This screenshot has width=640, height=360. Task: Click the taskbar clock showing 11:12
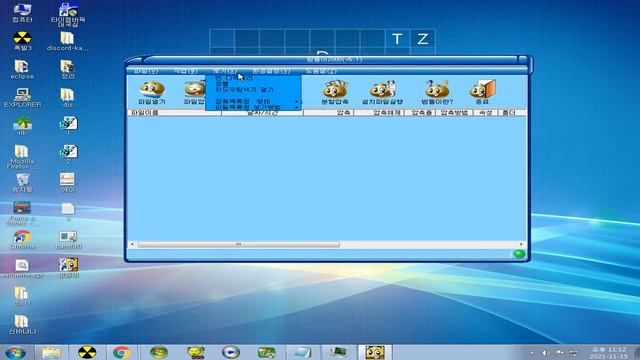click(x=609, y=353)
